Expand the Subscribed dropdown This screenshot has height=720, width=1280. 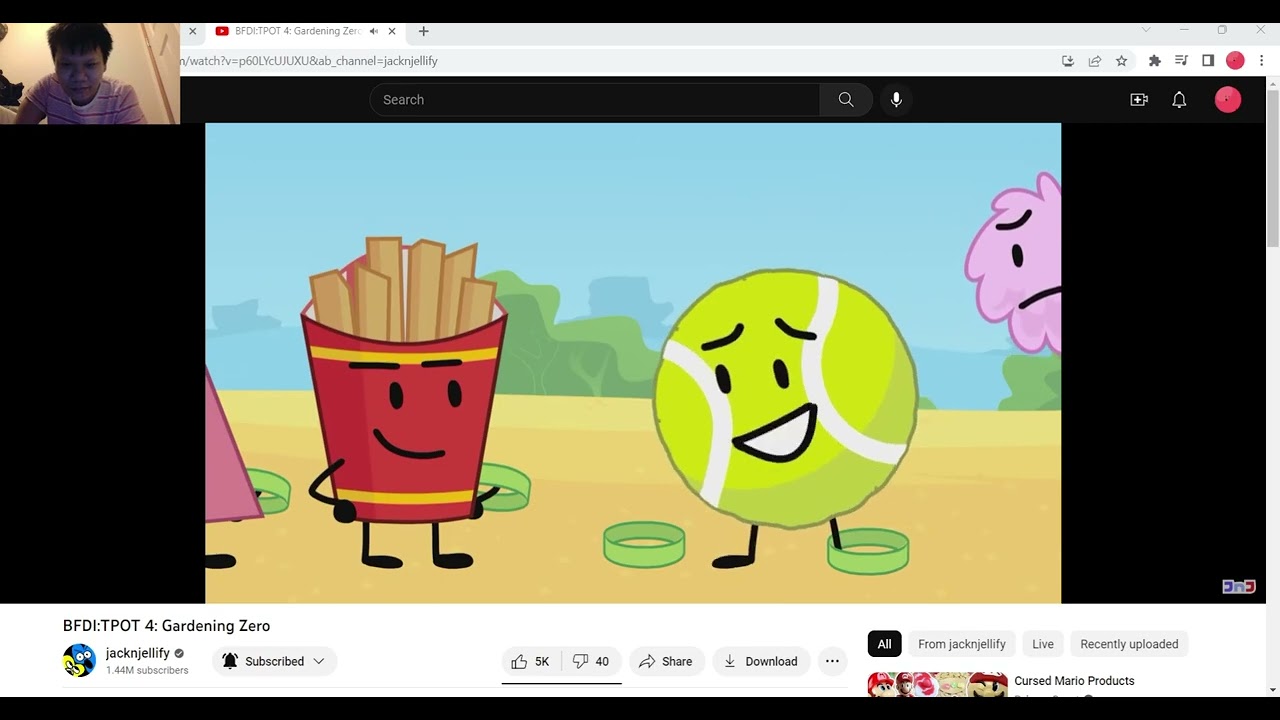coord(274,661)
